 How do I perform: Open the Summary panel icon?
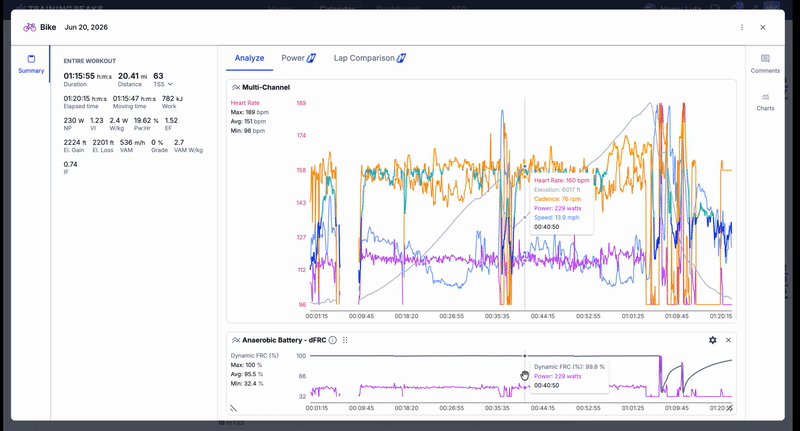tap(31, 59)
